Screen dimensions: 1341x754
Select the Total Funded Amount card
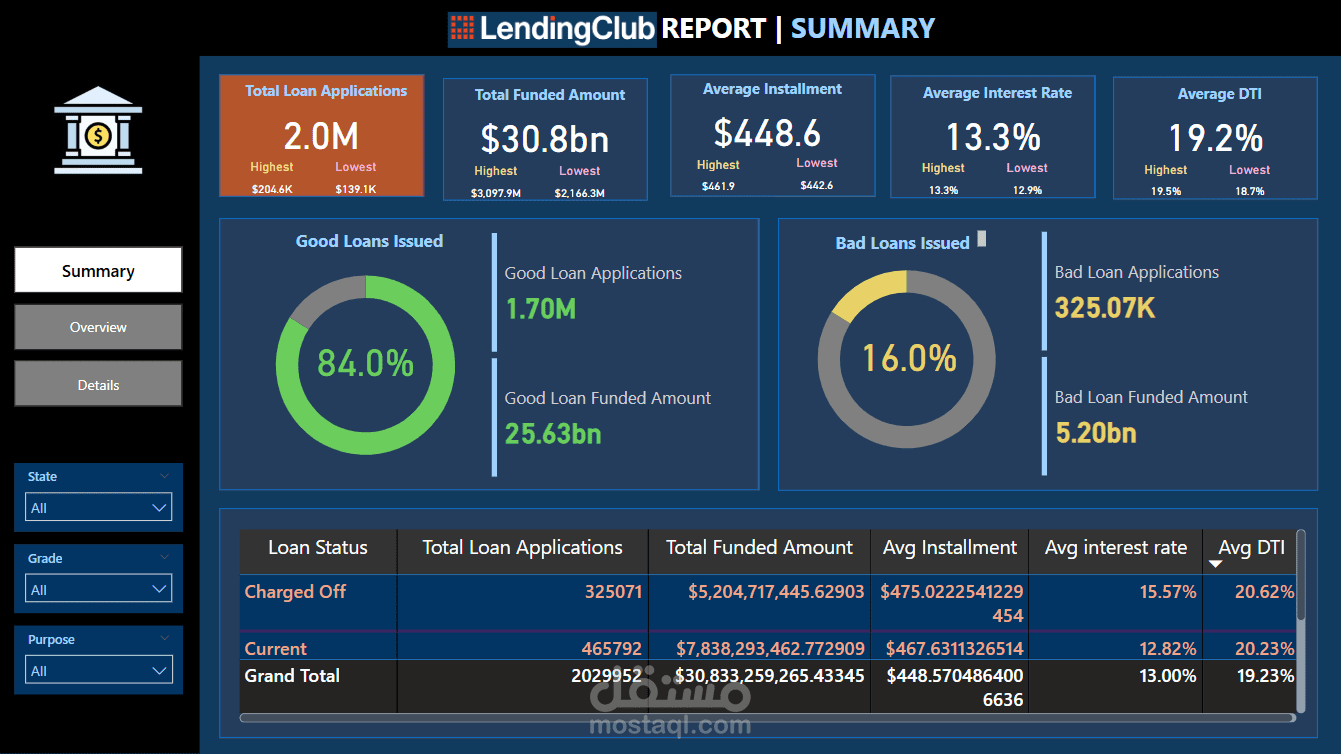545,140
